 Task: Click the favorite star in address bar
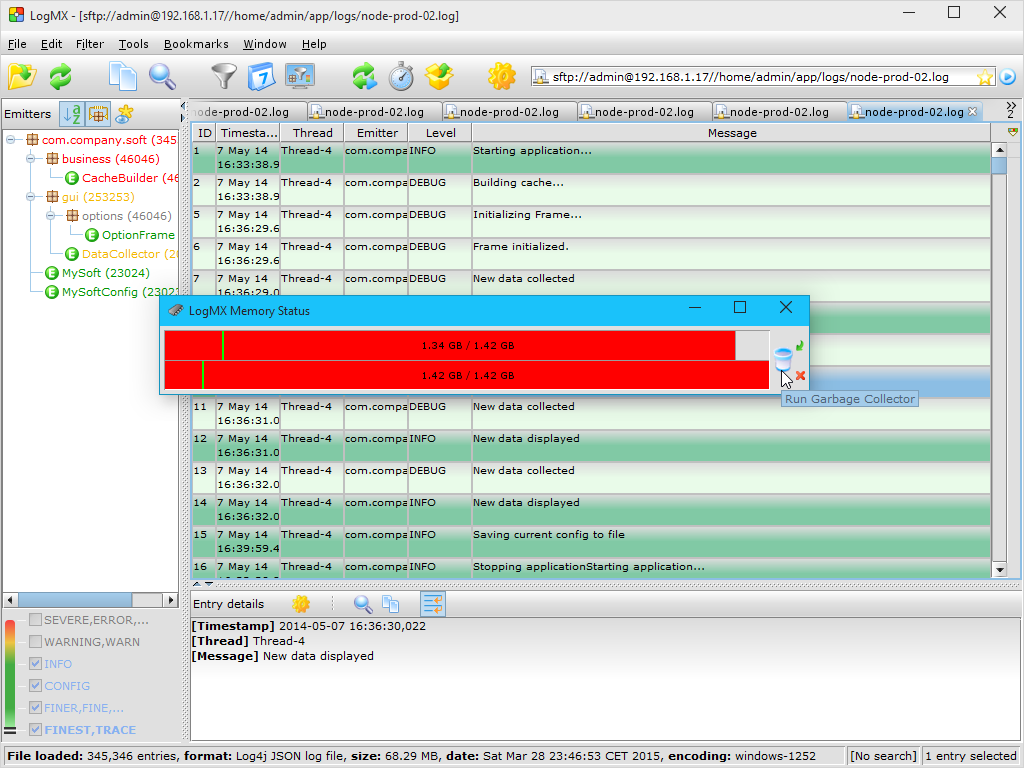click(984, 78)
